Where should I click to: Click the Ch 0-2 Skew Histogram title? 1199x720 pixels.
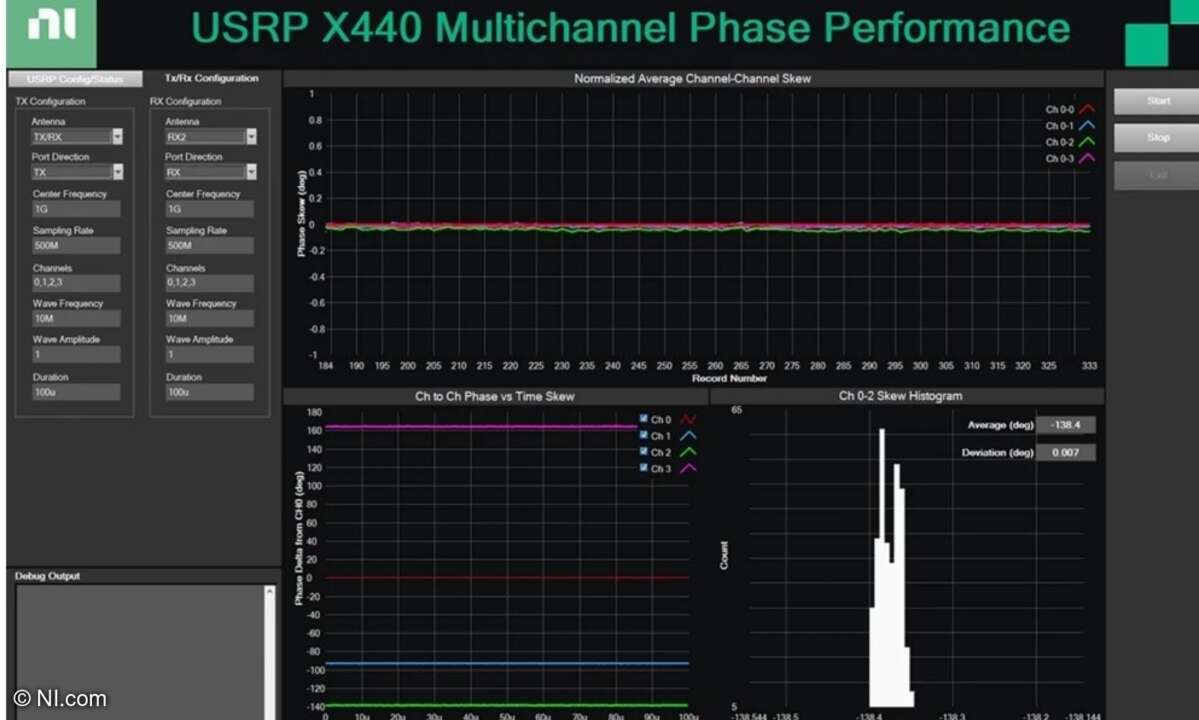click(900, 396)
